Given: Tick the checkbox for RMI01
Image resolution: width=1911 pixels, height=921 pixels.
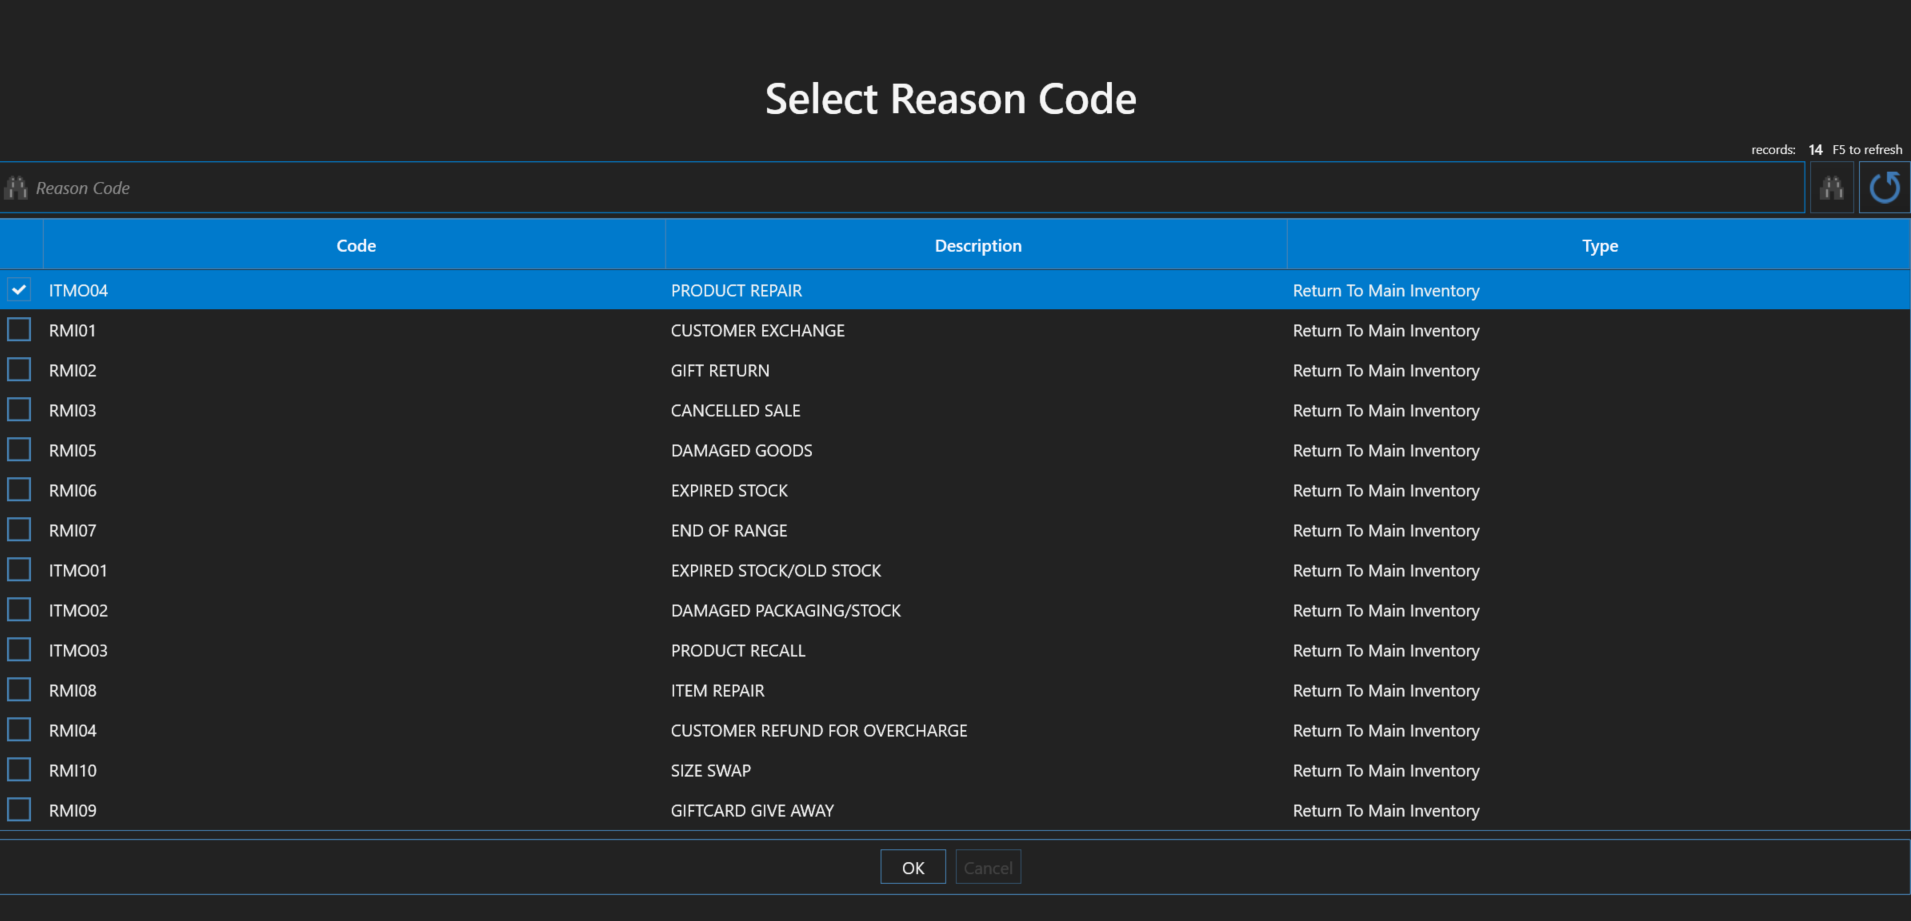Looking at the screenshot, I should (x=19, y=330).
